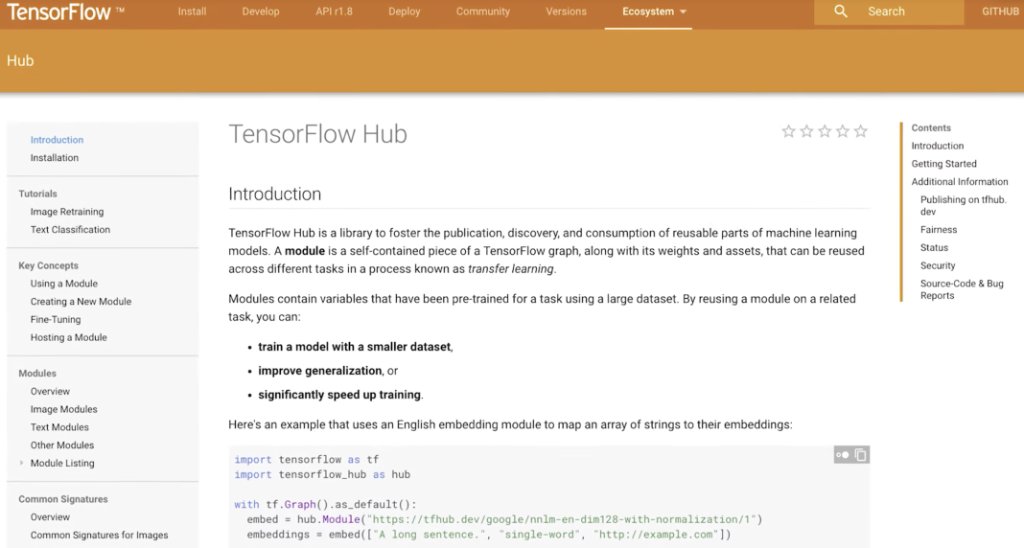The image size is (1024, 548).
Task: Open the API r1.8 tab
Action: pyautogui.click(x=334, y=11)
